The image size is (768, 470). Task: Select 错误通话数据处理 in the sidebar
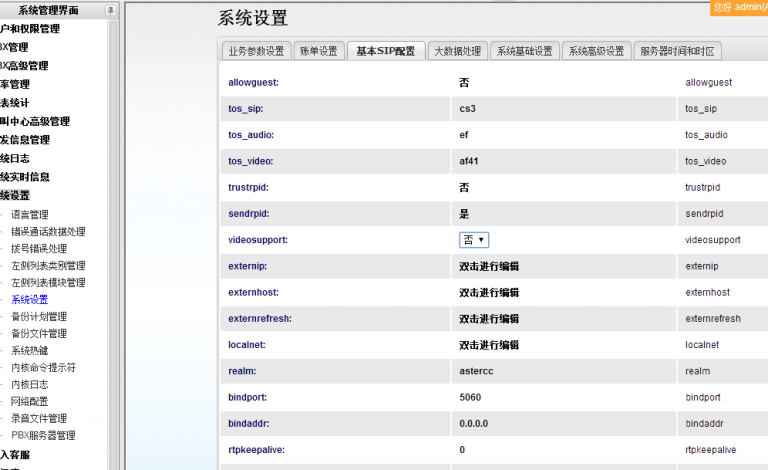tap(48, 232)
